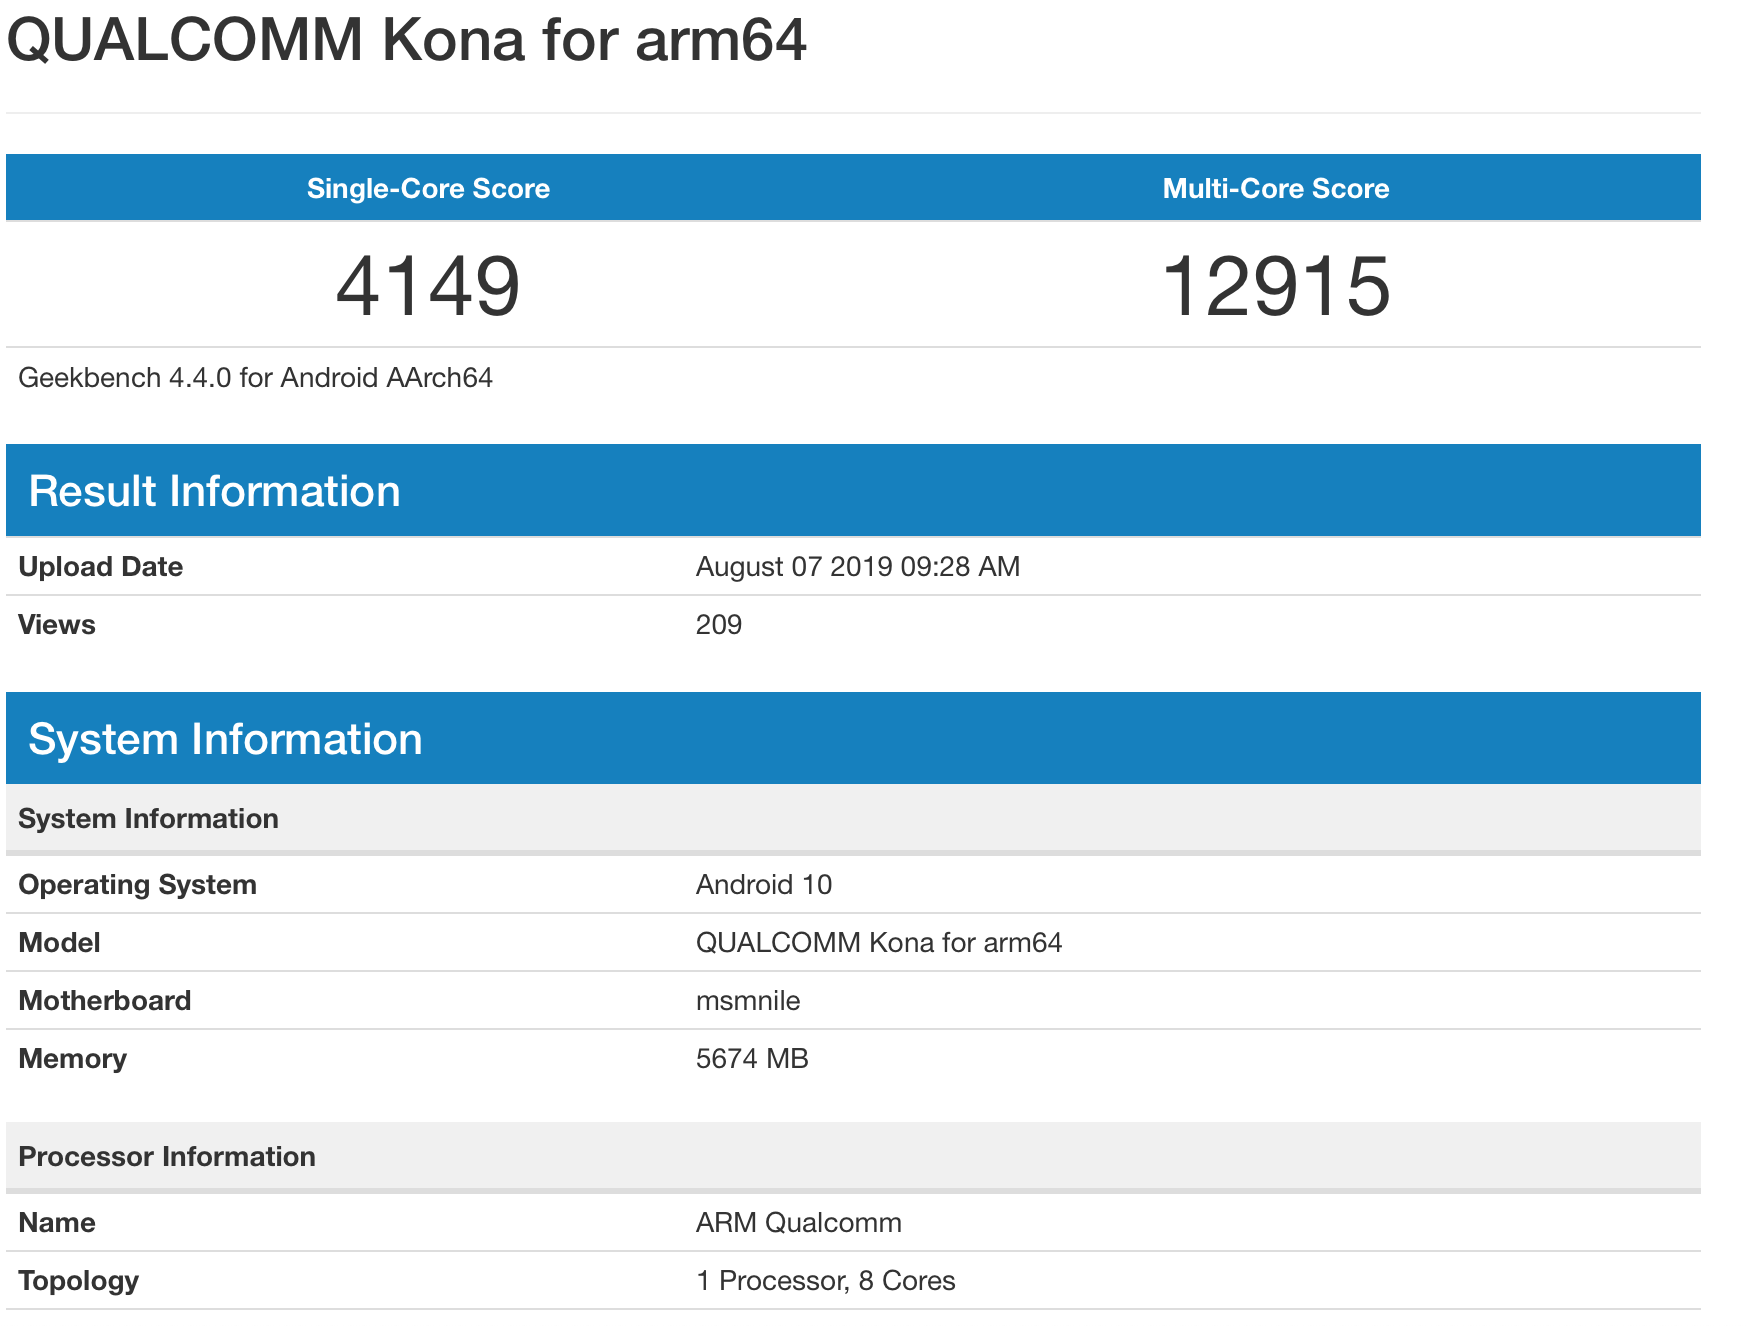Select the views count 209

[719, 625]
